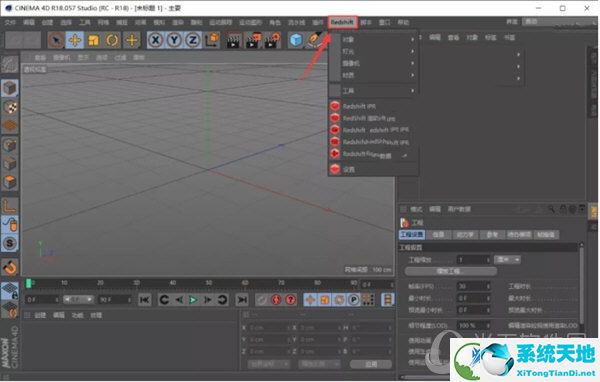
Task: Open the Redshift menu in menu bar
Action: pos(342,22)
